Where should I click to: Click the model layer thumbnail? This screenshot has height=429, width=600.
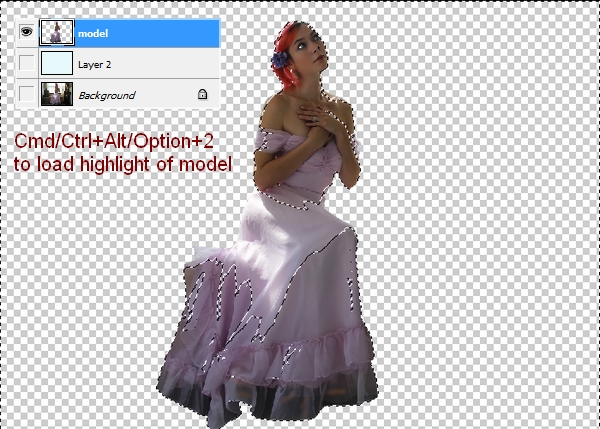click(55, 32)
